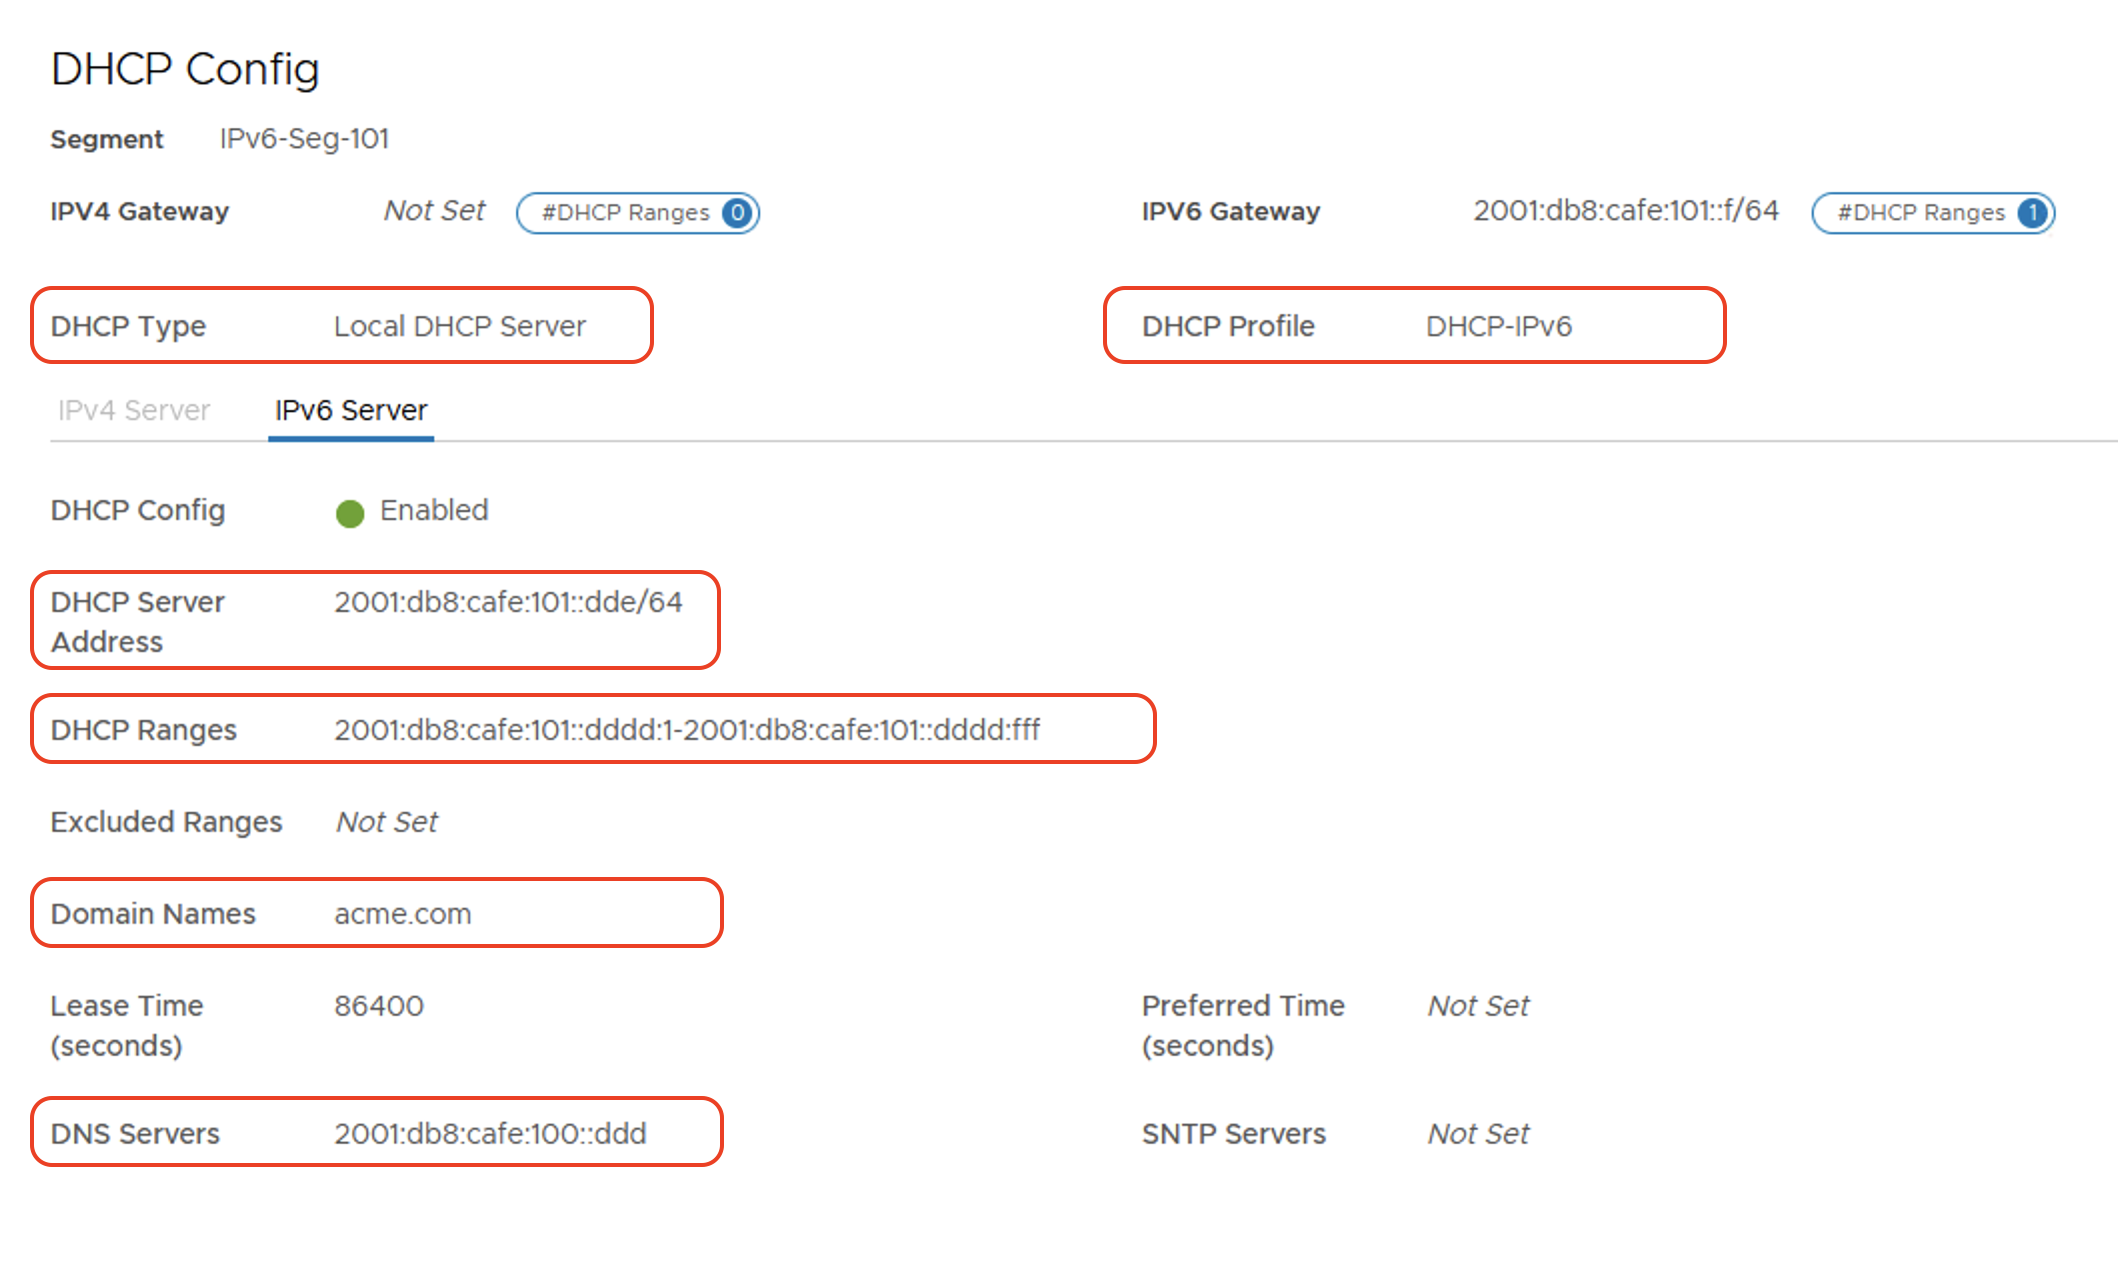Select IPv6 gateway value 2001:db8:cafe:101::f/64

[x=1626, y=210]
